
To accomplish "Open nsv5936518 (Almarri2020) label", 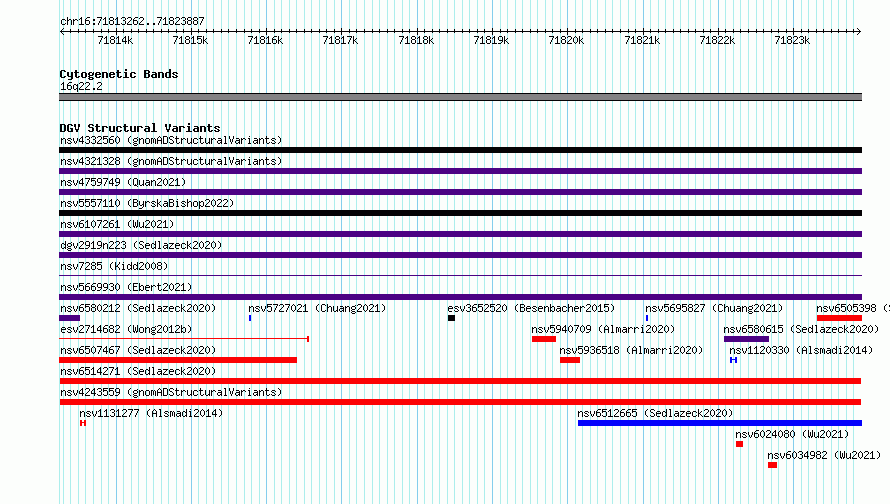I will tap(631, 350).
